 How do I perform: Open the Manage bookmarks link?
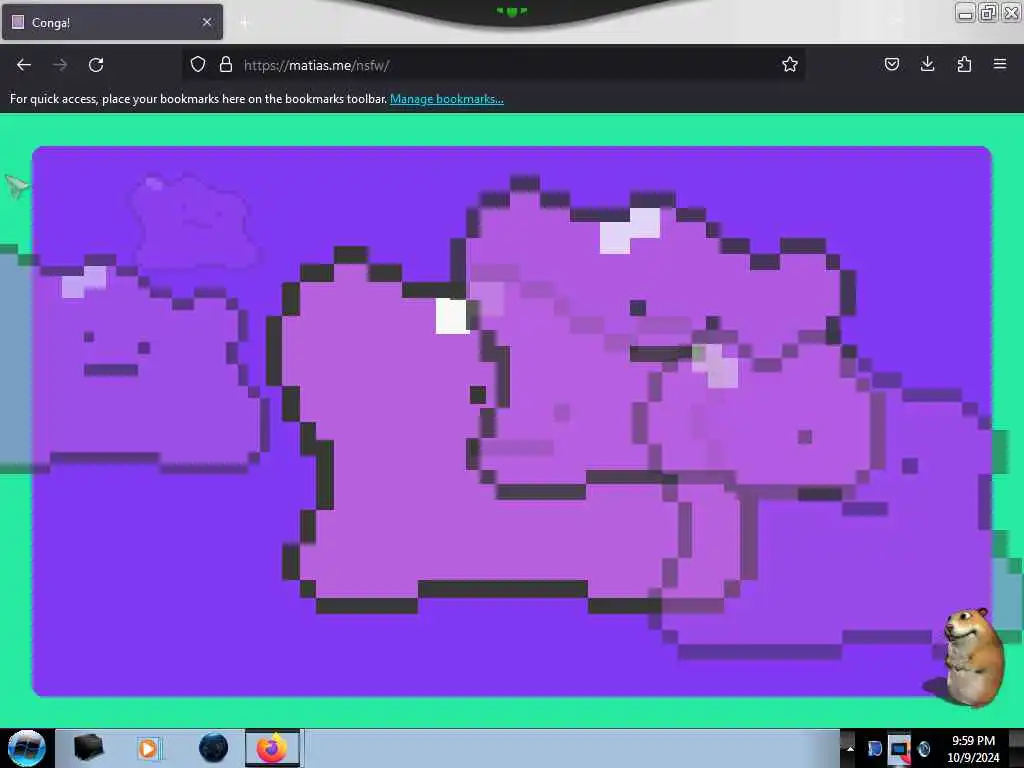447,99
